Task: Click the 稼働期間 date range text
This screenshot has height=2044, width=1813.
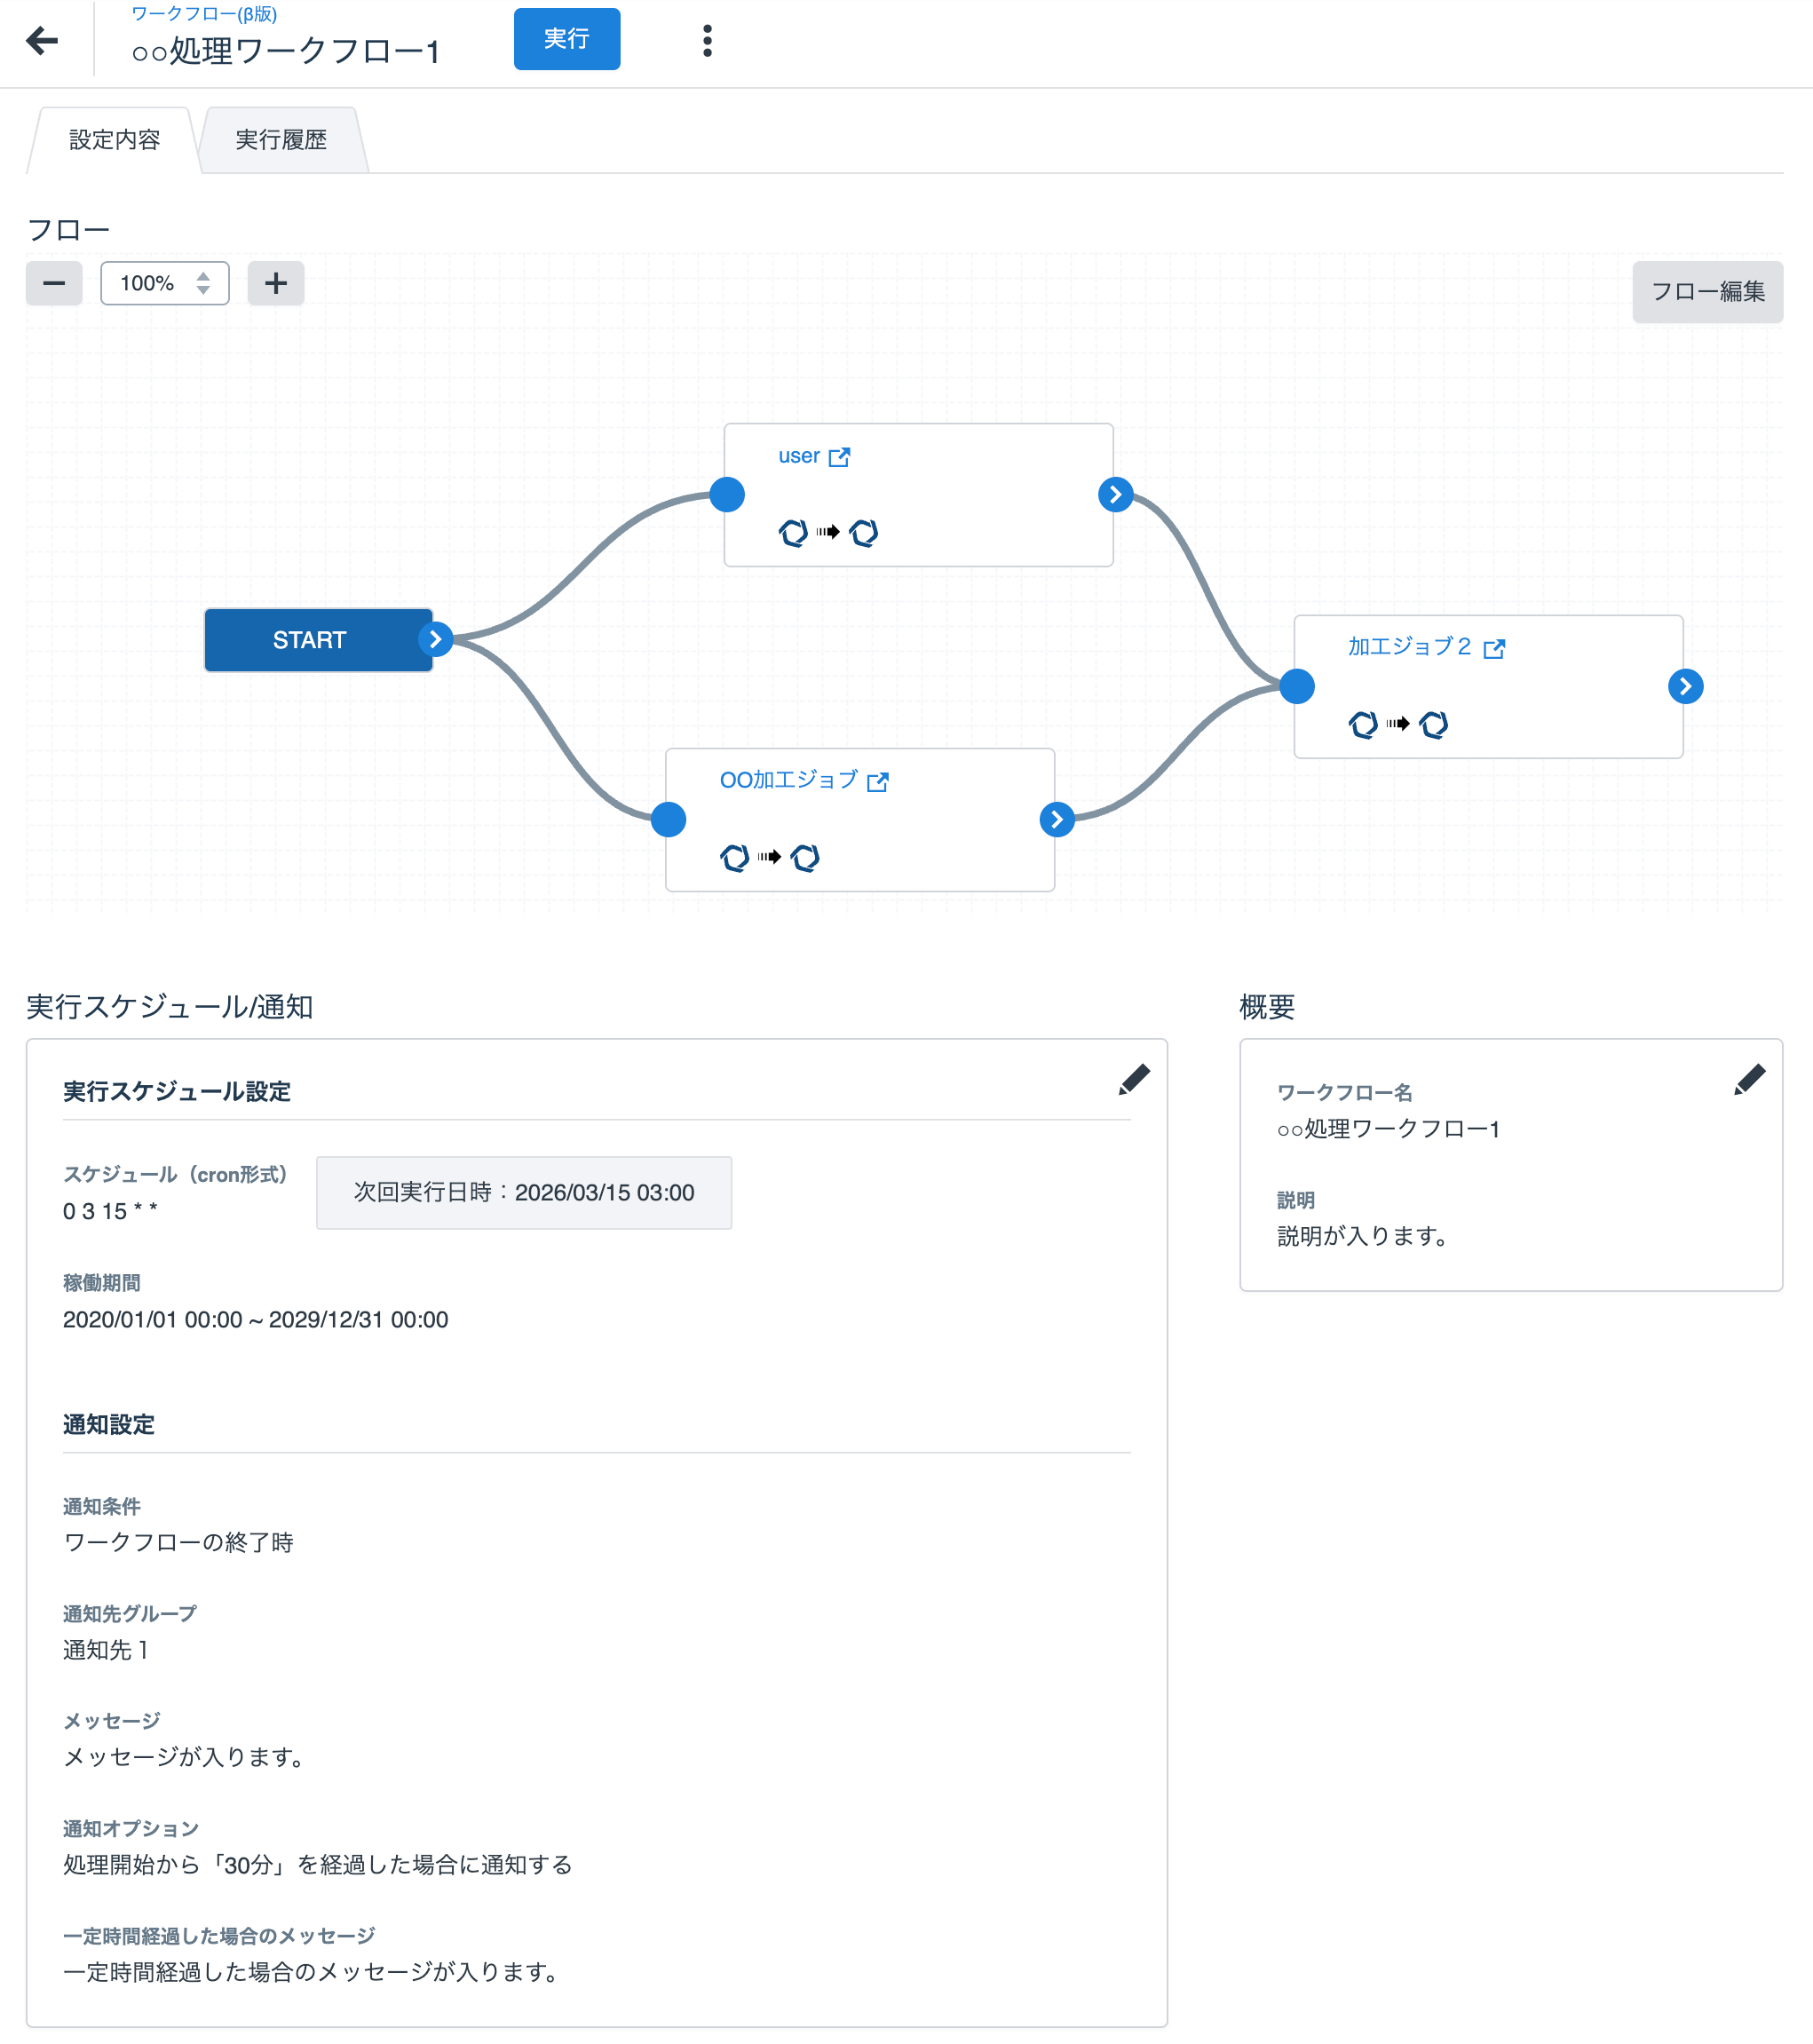Action: [255, 1320]
